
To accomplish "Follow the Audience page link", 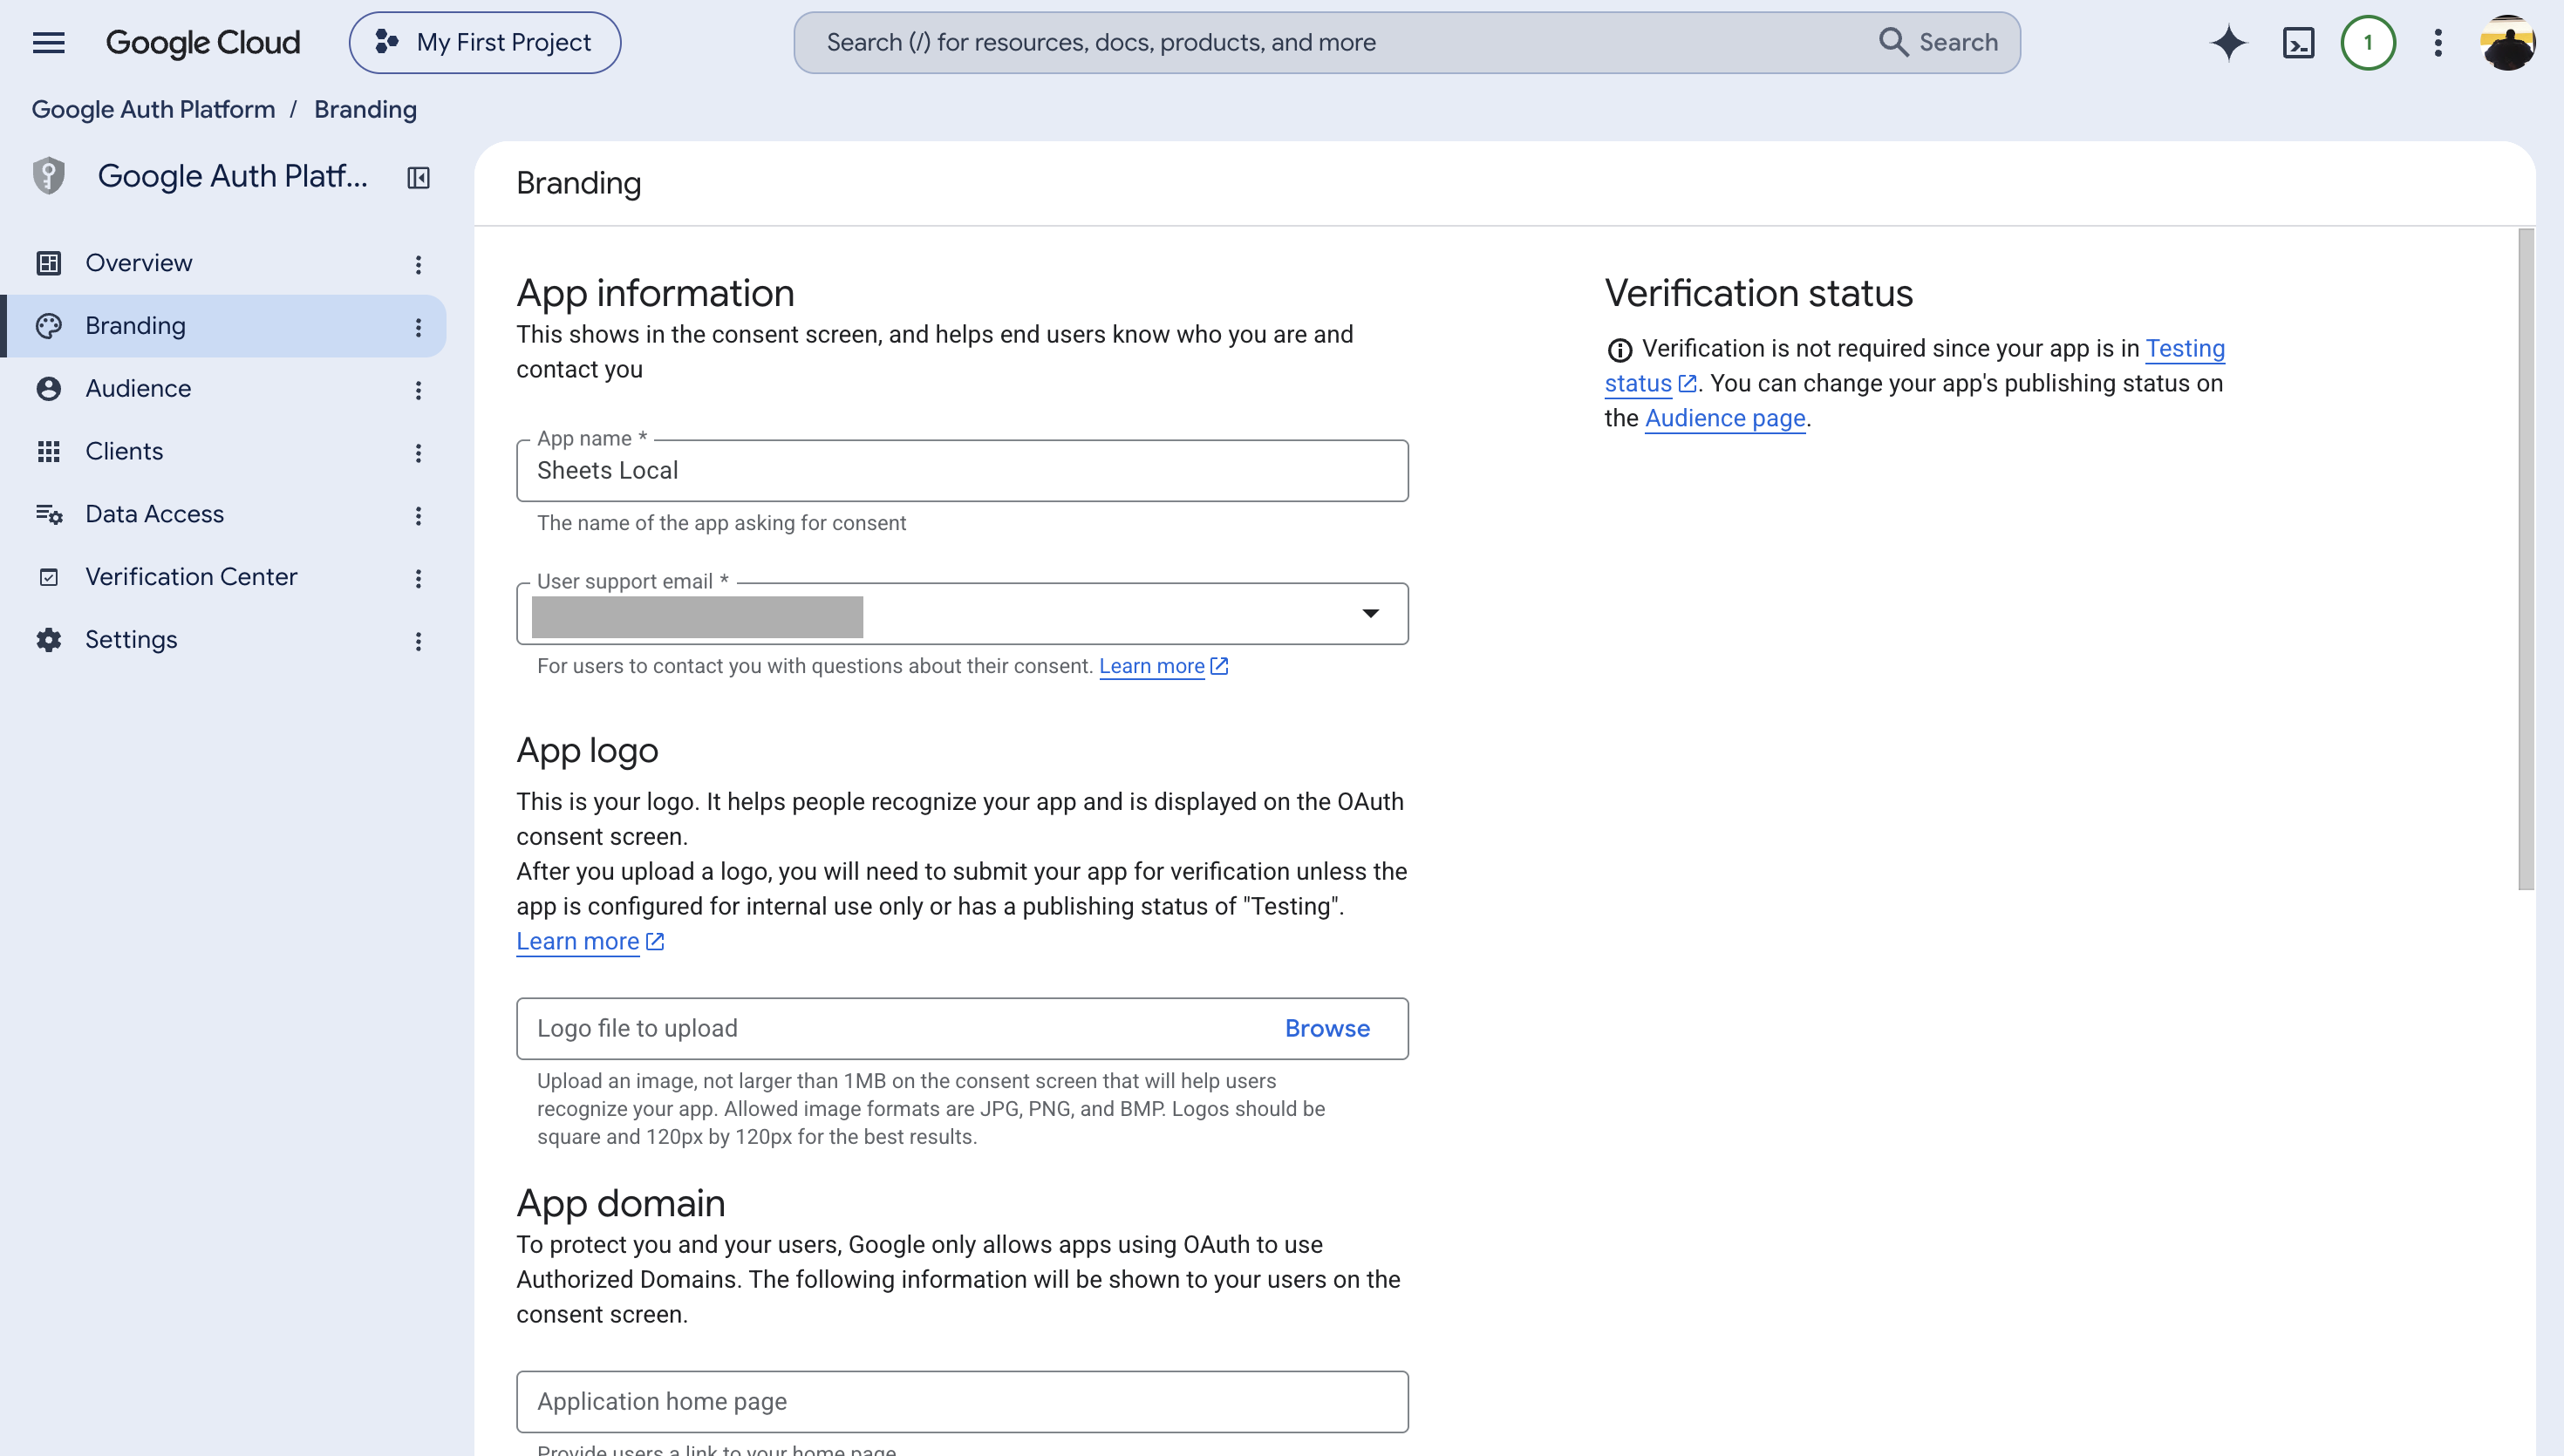I will (1725, 418).
